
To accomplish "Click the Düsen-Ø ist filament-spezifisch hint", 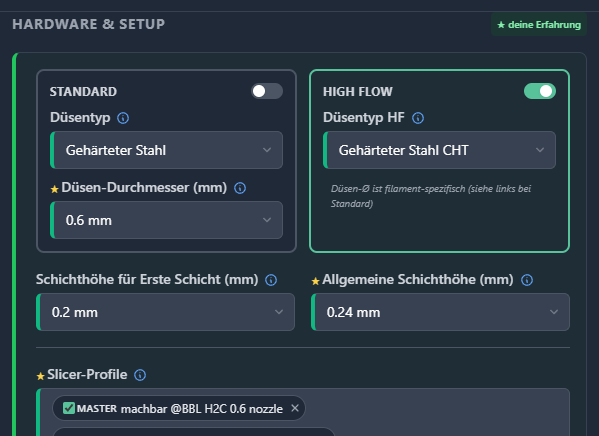I will (431, 196).
